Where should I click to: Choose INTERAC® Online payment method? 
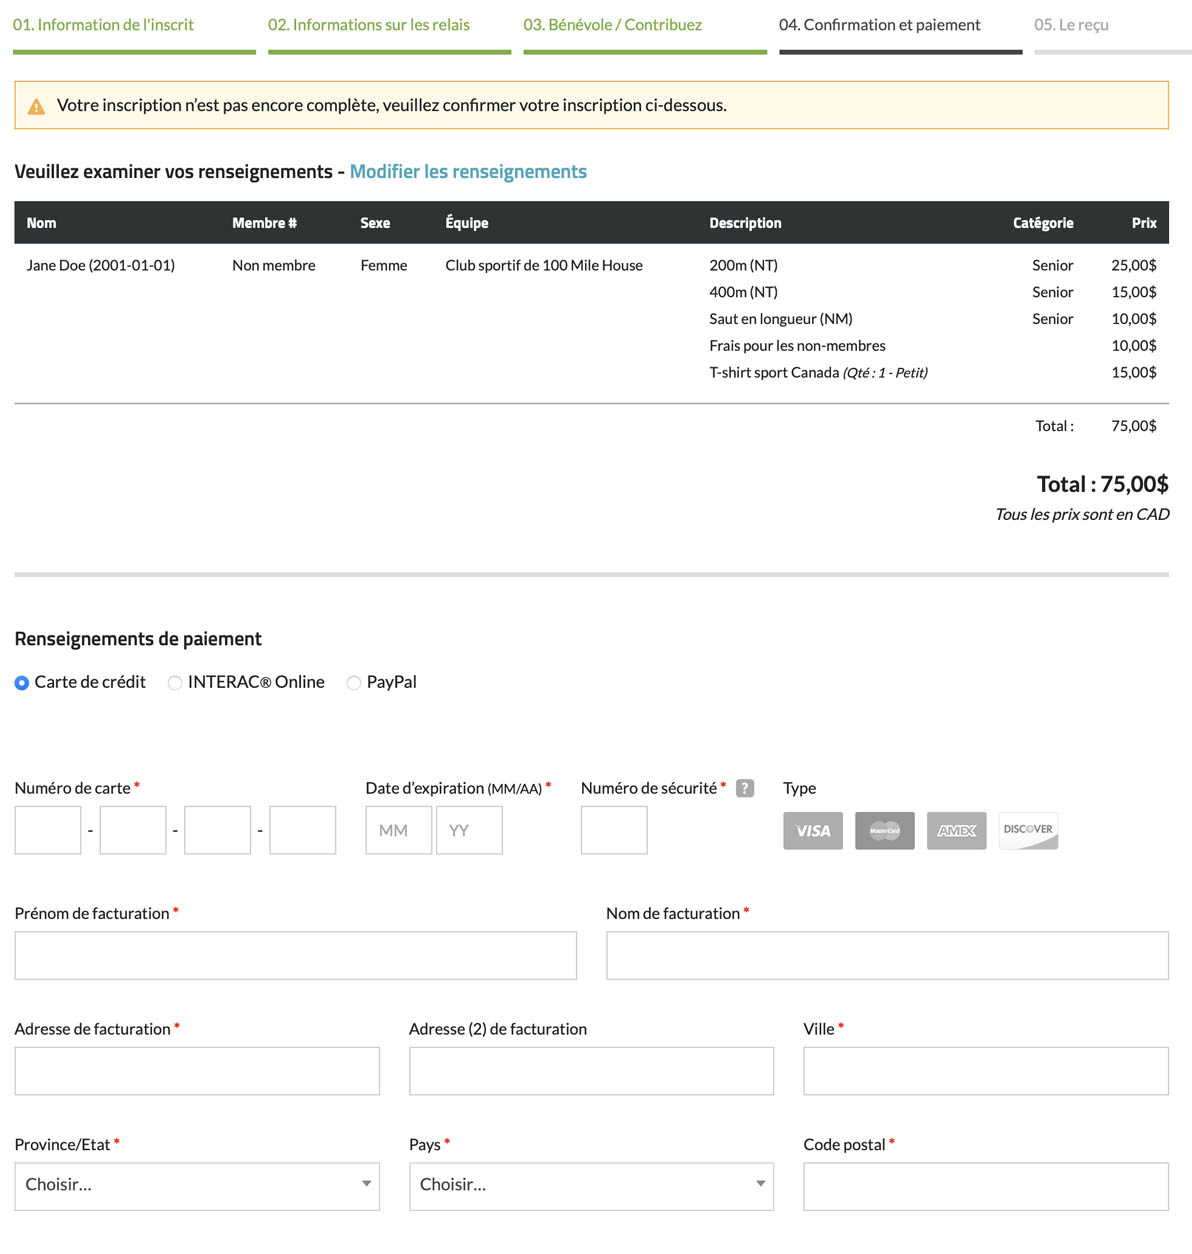(x=175, y=683)
